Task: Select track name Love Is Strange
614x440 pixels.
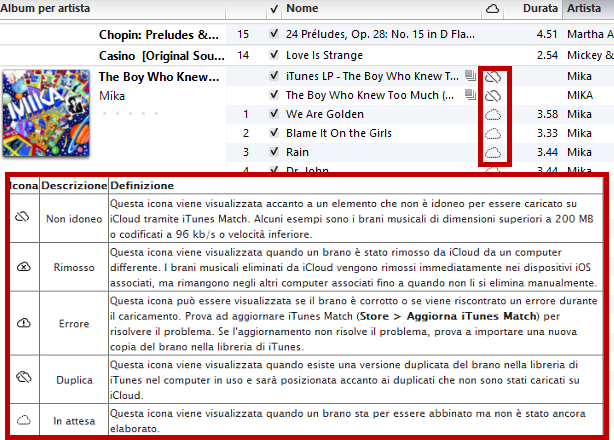Action: click(x=324, y=55)
